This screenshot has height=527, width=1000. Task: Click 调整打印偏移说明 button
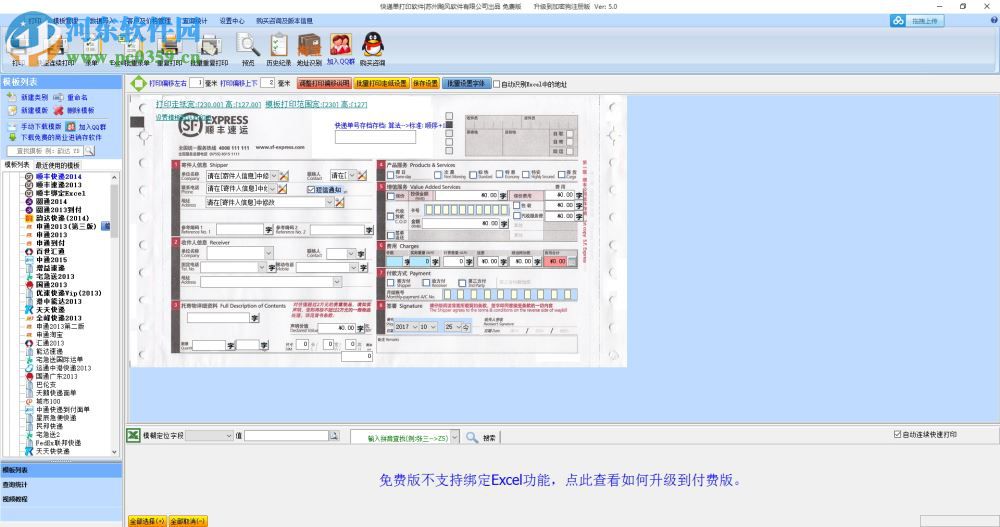(x=325, y=84)
